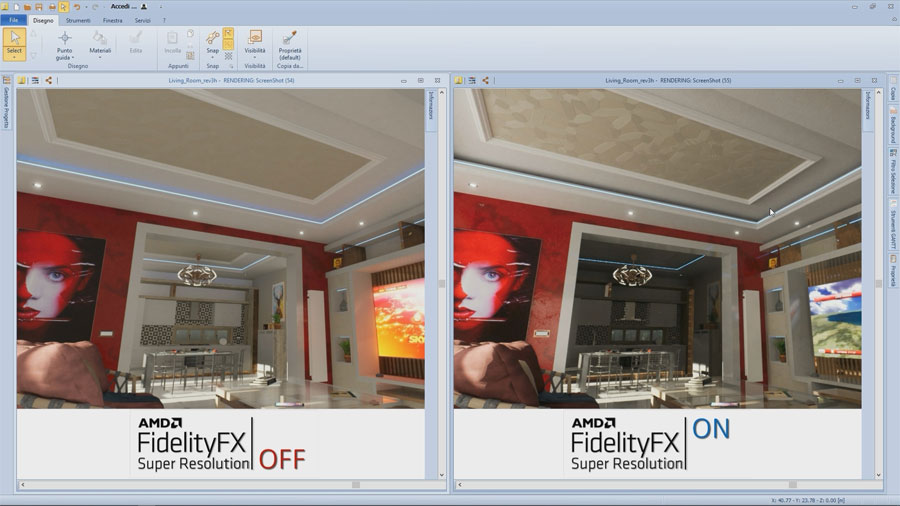This screenshot has width=900, height=506.
Task: Click scroll-down arrow in ScreenShot (54) view
Action: tap(442, 475)
